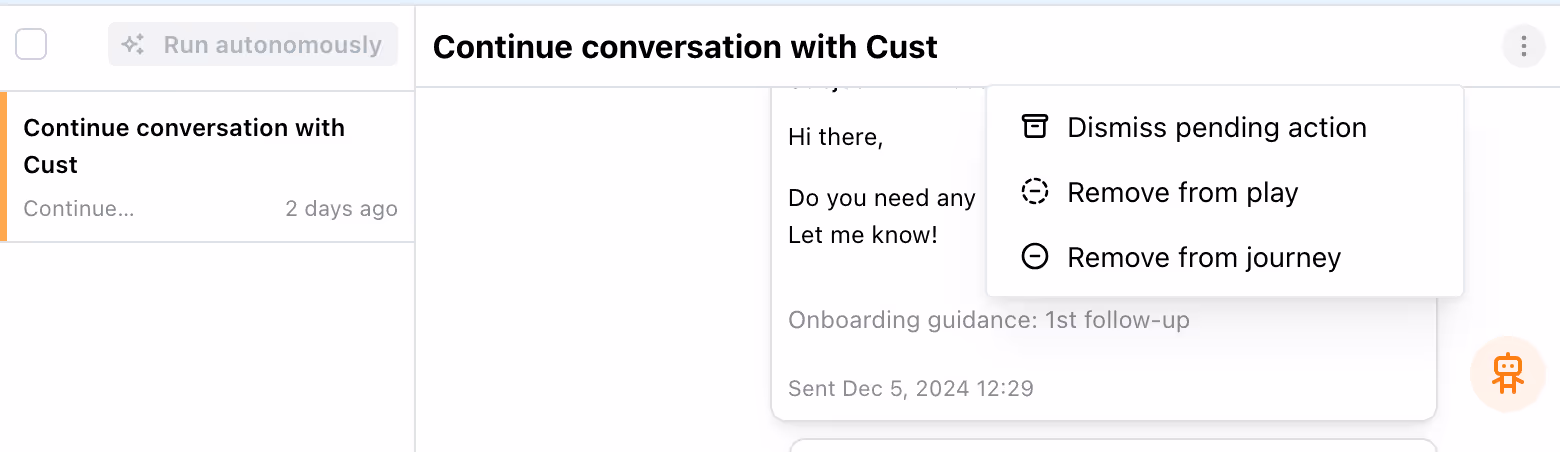Click the Continue conversation with Cust header title

click(x=685, y=46)
